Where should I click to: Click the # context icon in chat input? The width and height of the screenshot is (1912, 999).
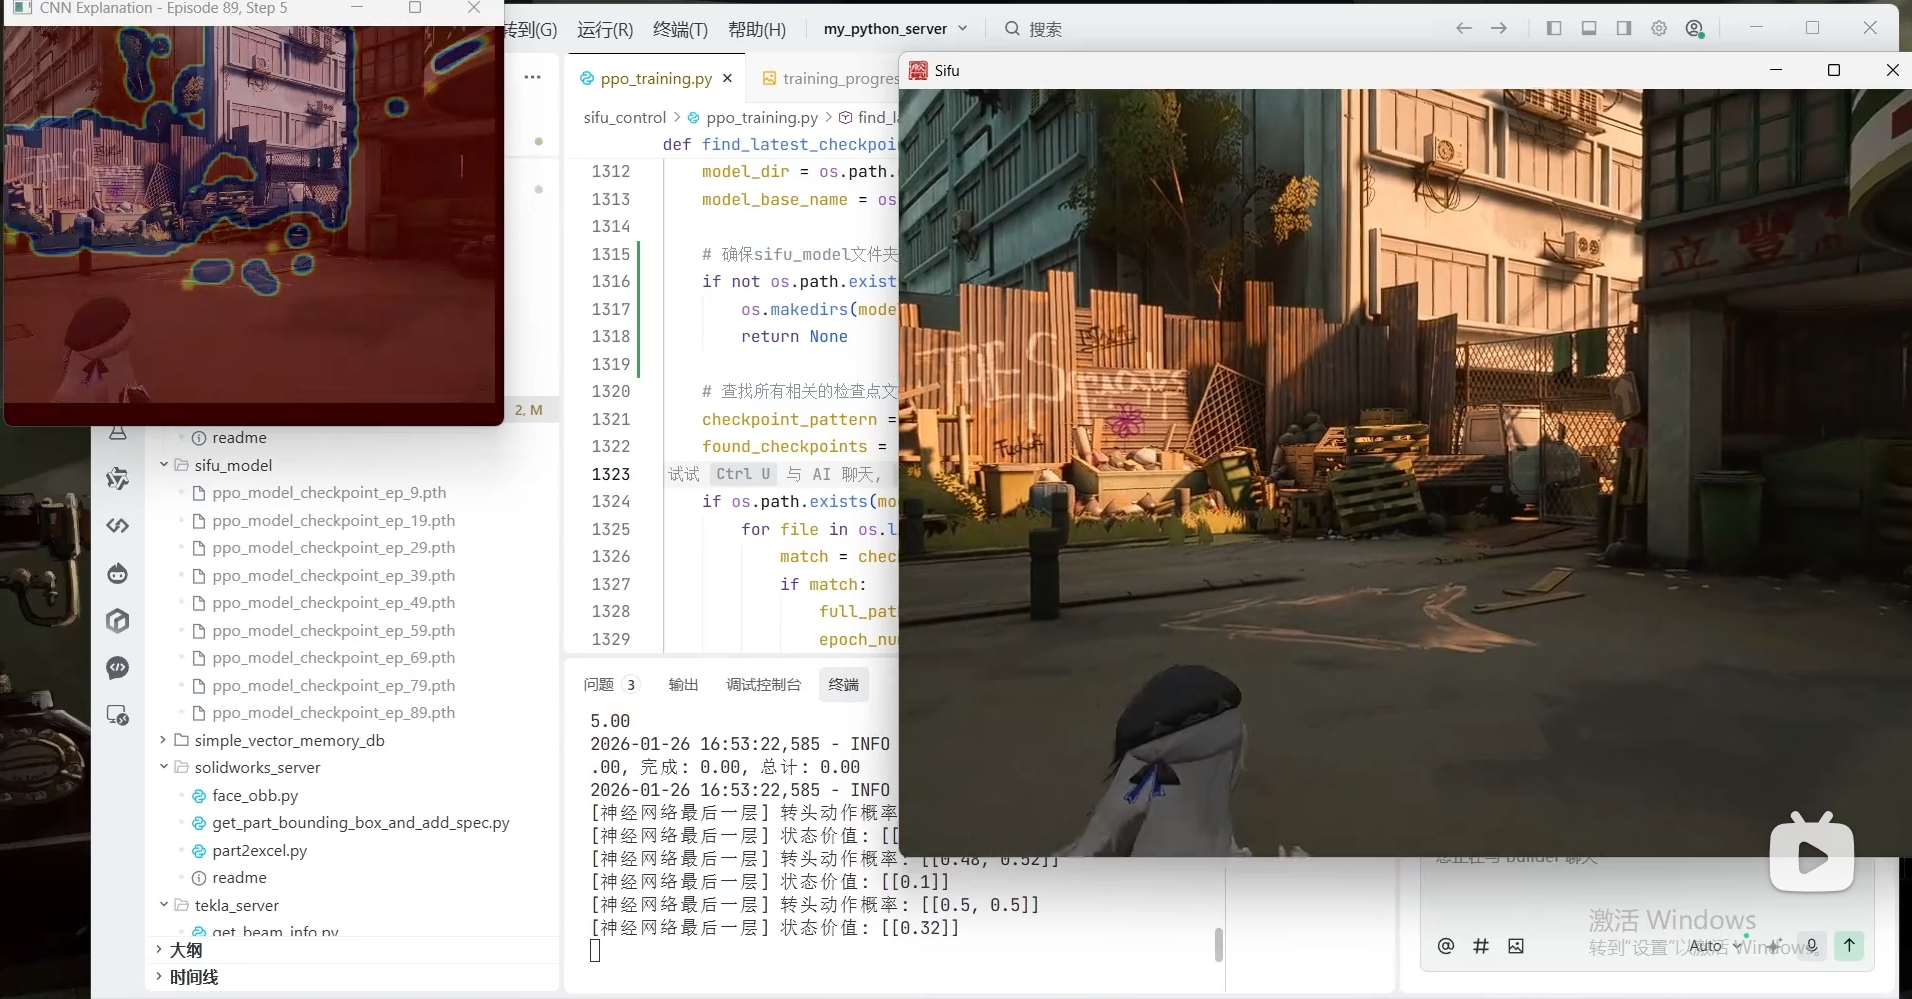[1481, 946]
